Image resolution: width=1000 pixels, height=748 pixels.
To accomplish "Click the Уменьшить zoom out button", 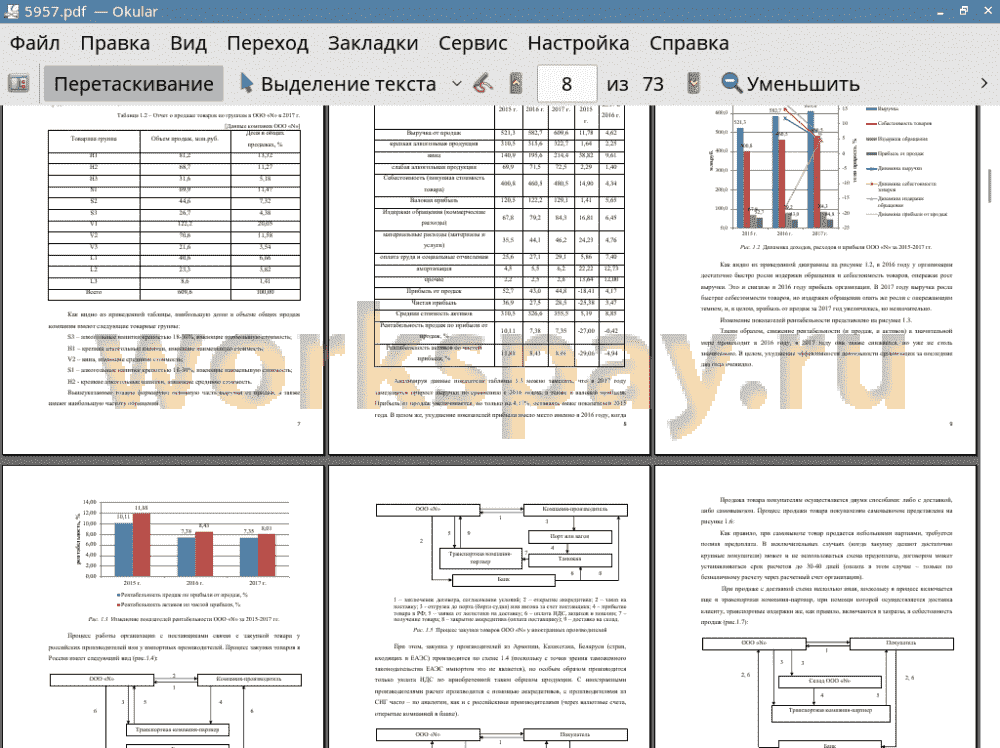I will (791, 84).
